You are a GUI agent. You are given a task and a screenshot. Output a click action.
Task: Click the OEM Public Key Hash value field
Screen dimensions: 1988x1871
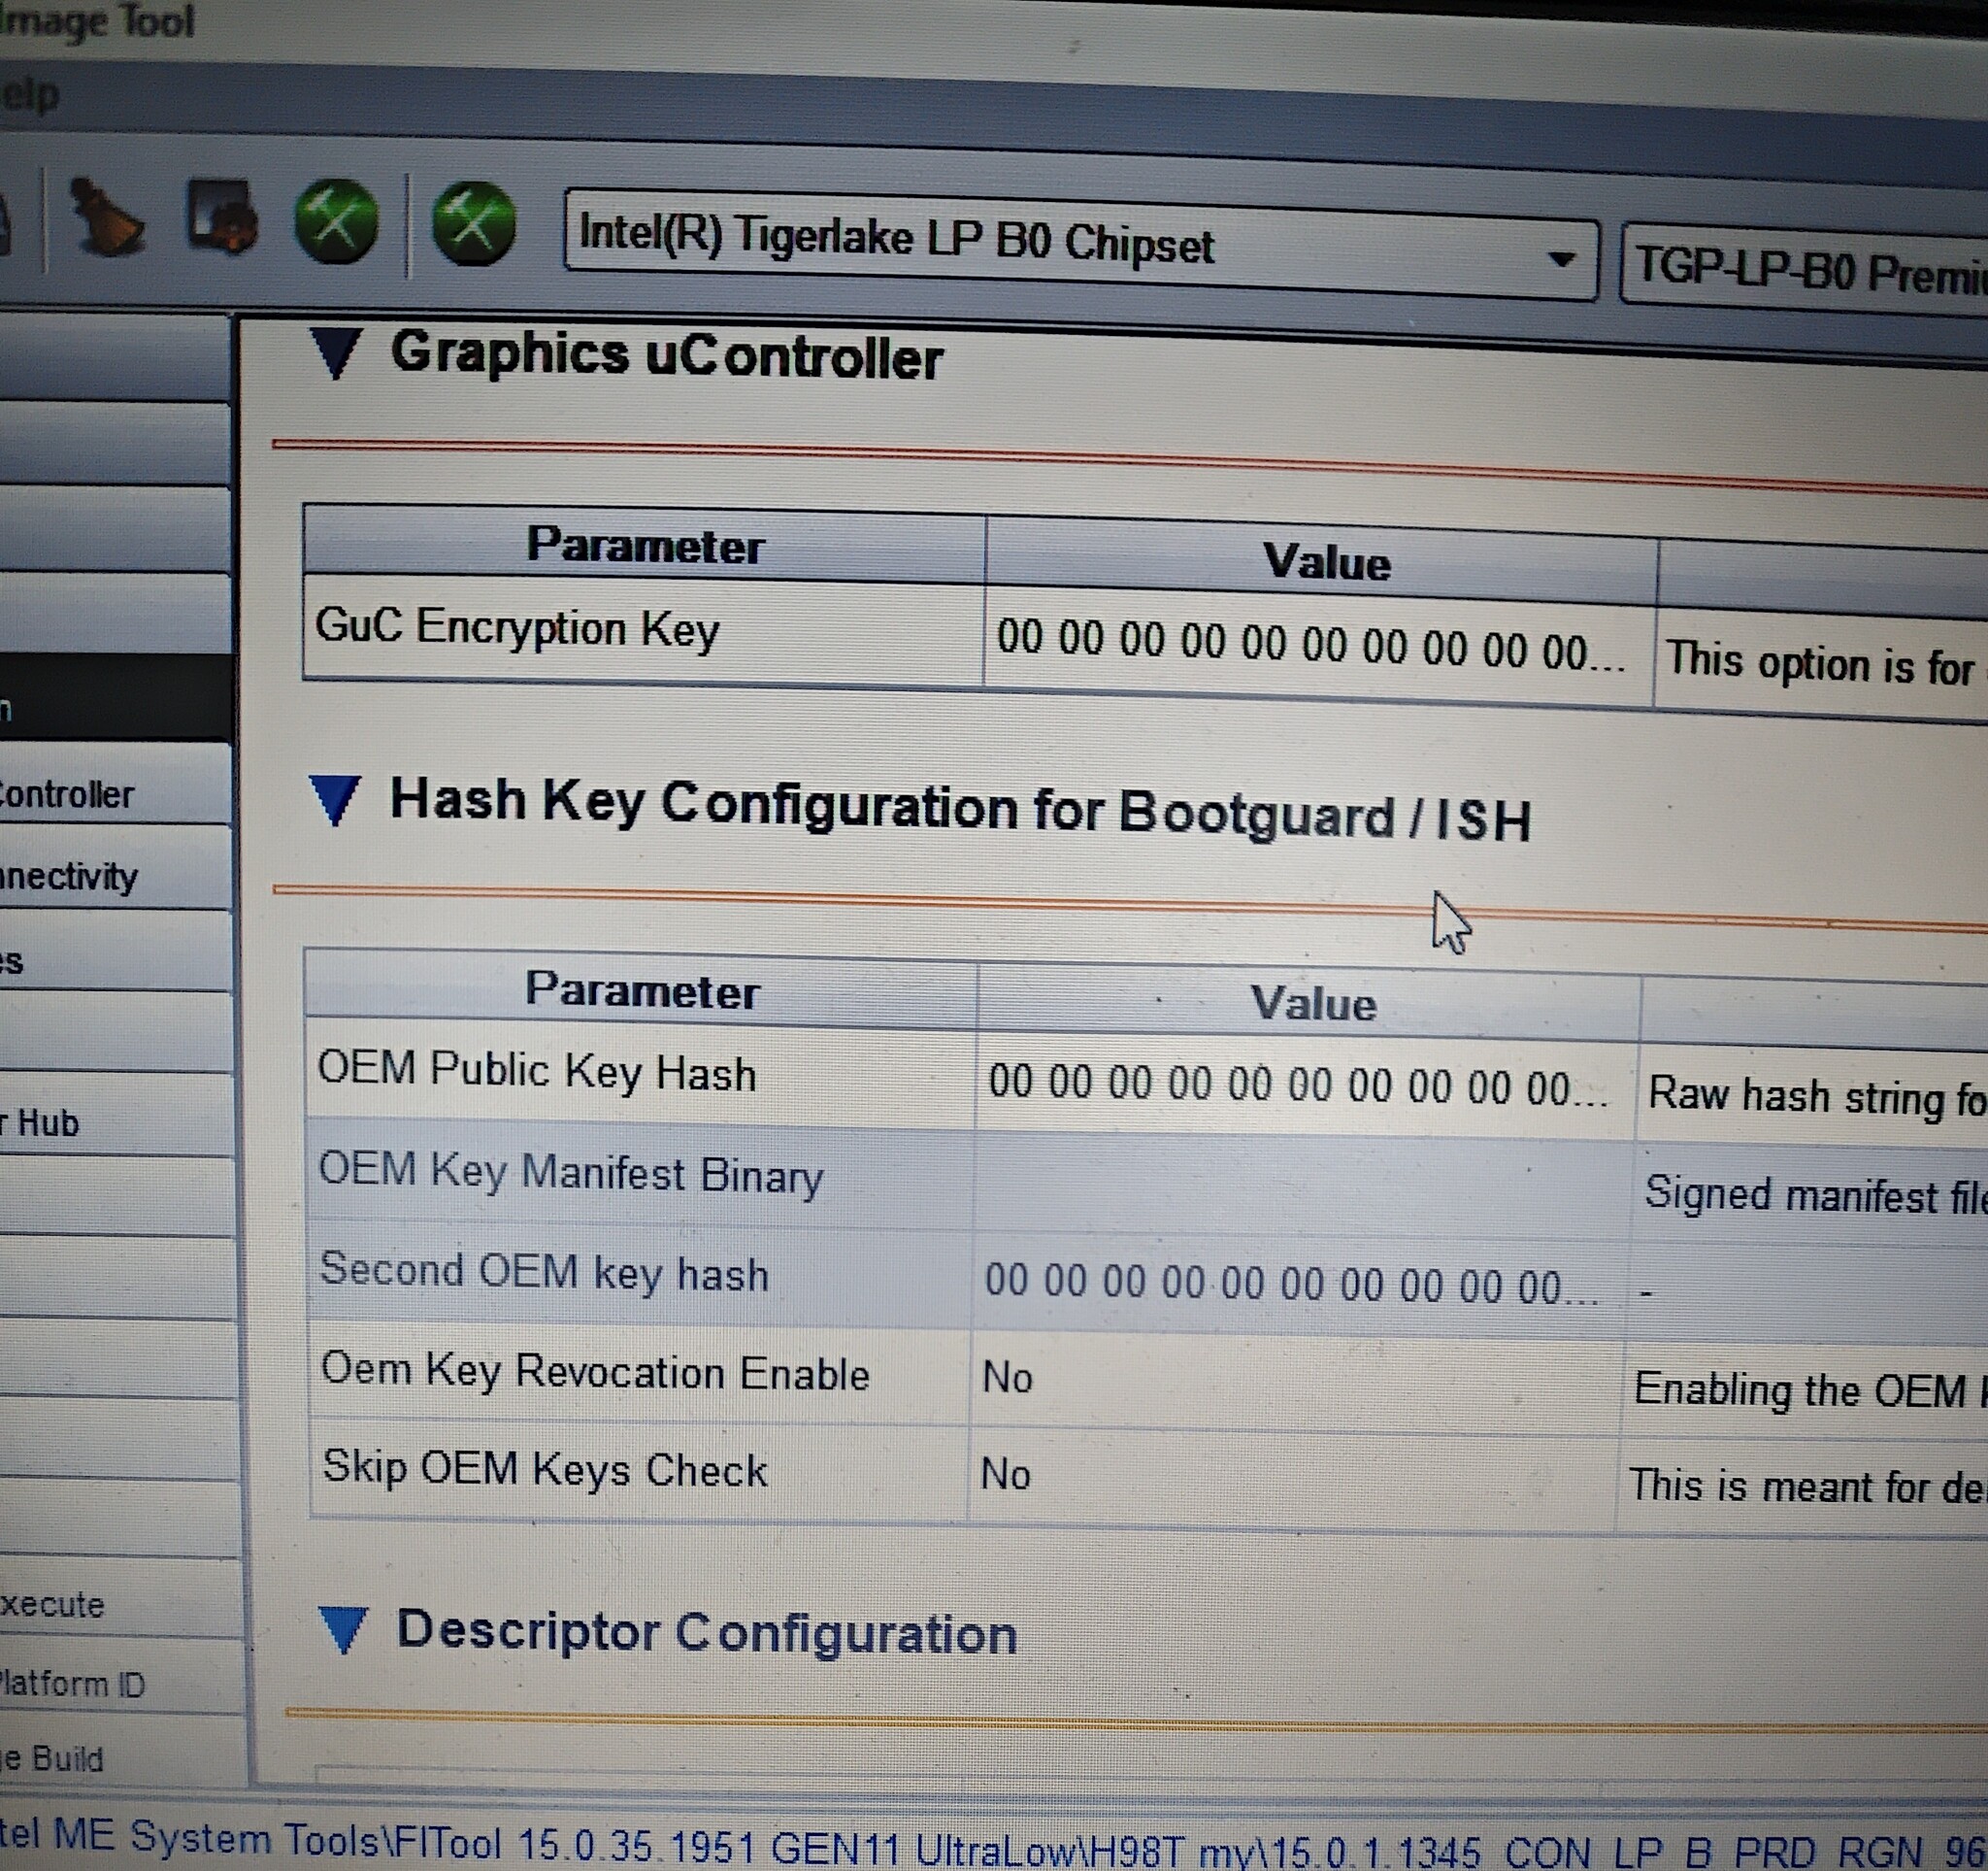pos(1307,1085)
